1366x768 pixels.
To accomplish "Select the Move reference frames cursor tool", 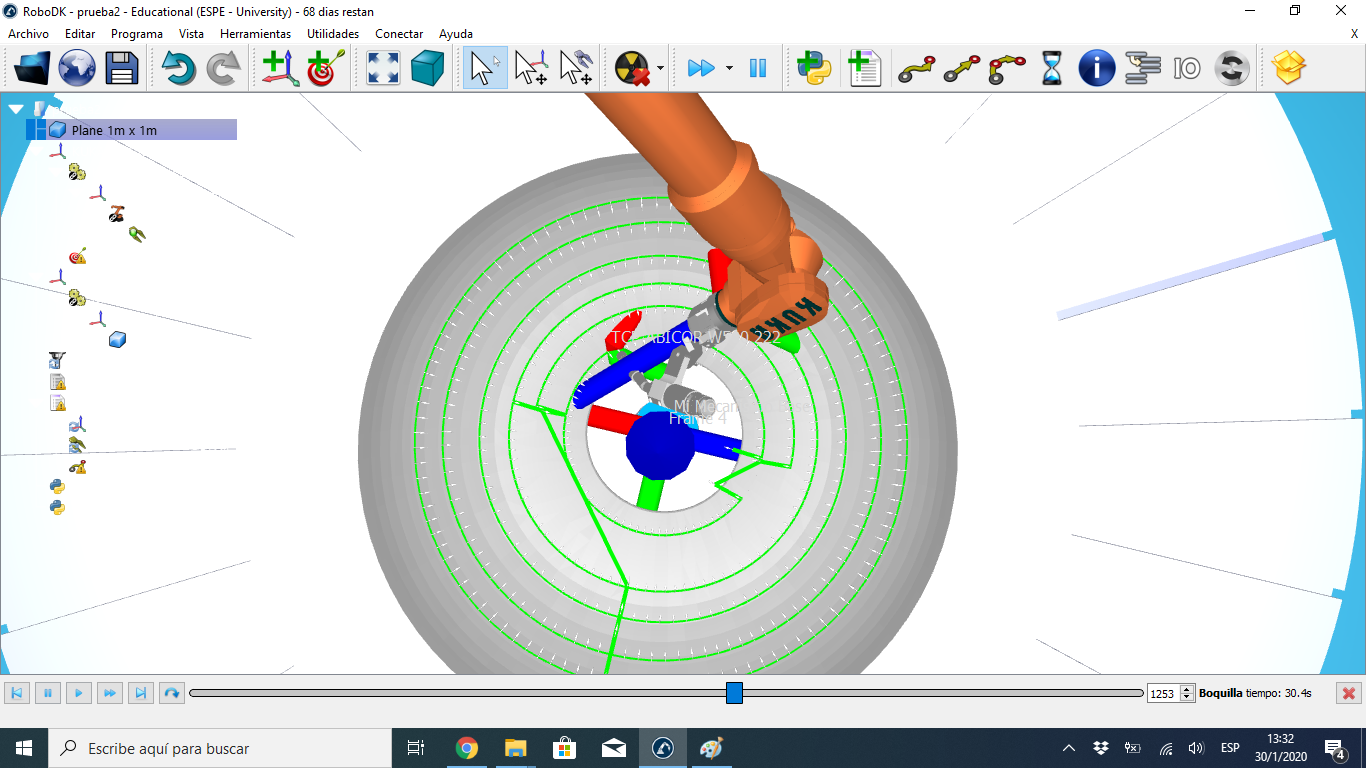I will [x=530, y=68].
